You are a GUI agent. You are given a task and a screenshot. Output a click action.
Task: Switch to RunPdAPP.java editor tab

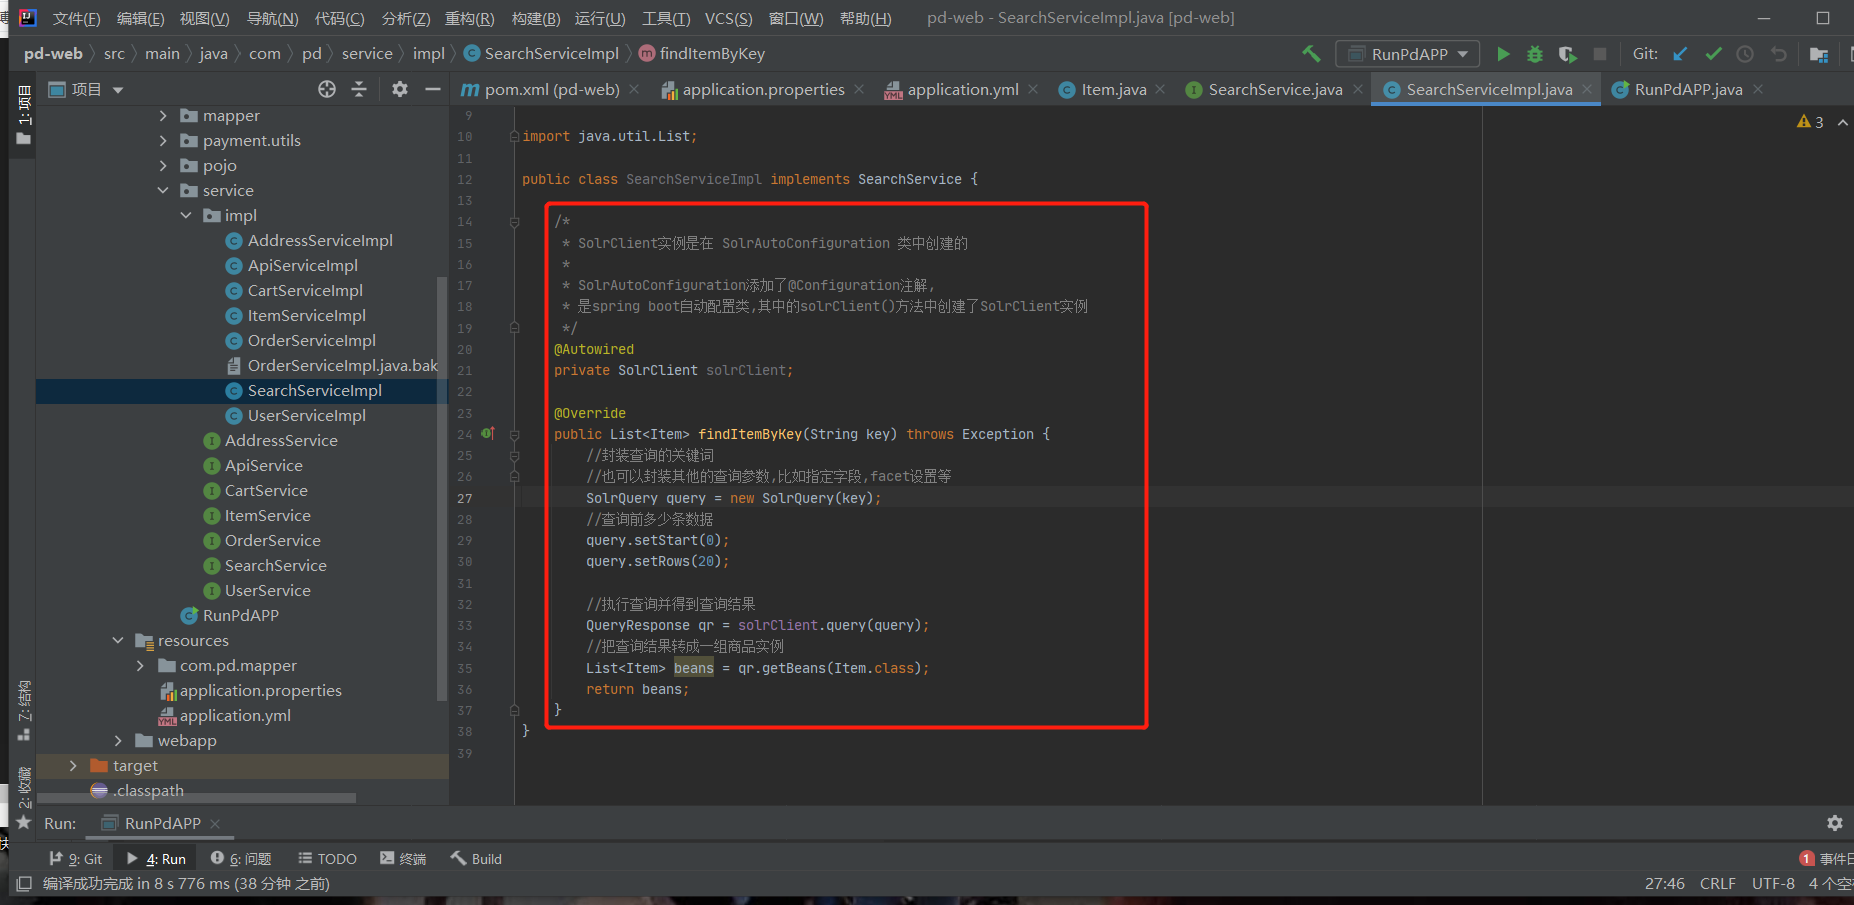point(1688,90)
